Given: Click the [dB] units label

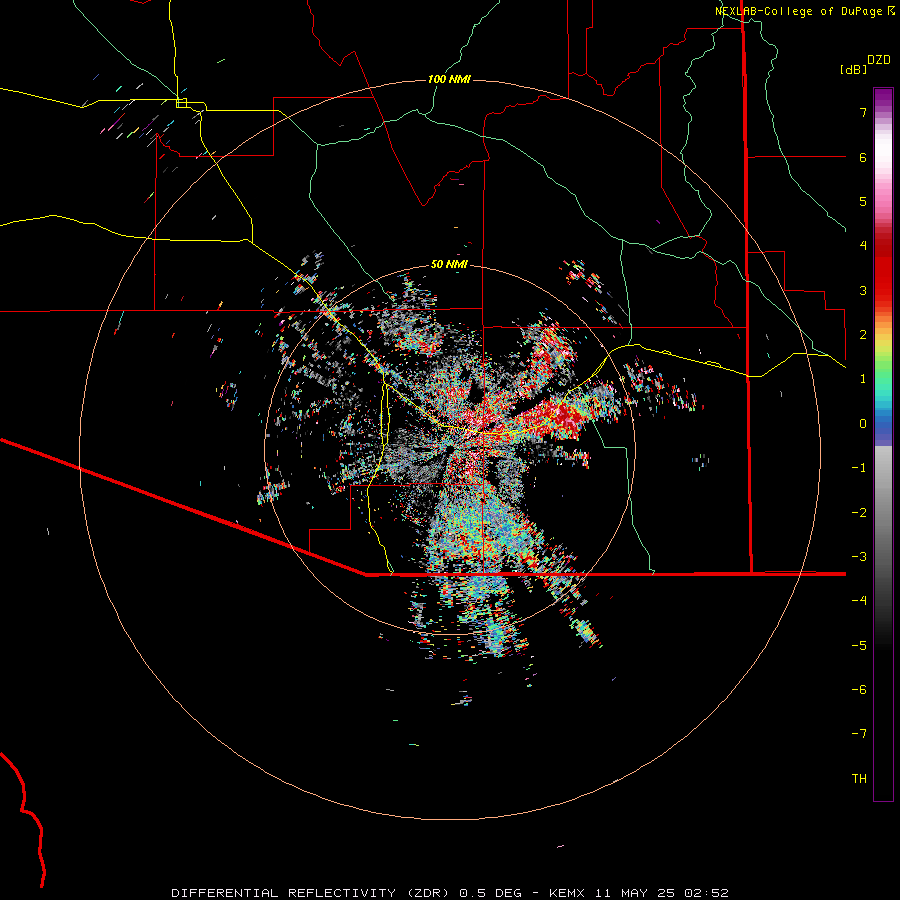Looking at the screenshot, I should click(x=853, y=69).
